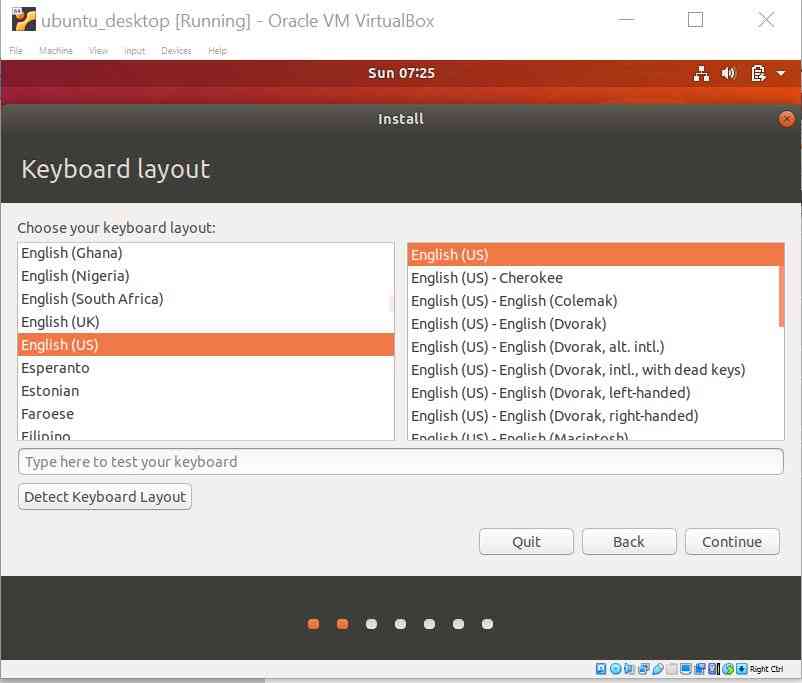The width and height of the screenshot is (802, 683).
Task: Click the shared folders status icon
Action: pyautogui.click(x=672, y=669)
